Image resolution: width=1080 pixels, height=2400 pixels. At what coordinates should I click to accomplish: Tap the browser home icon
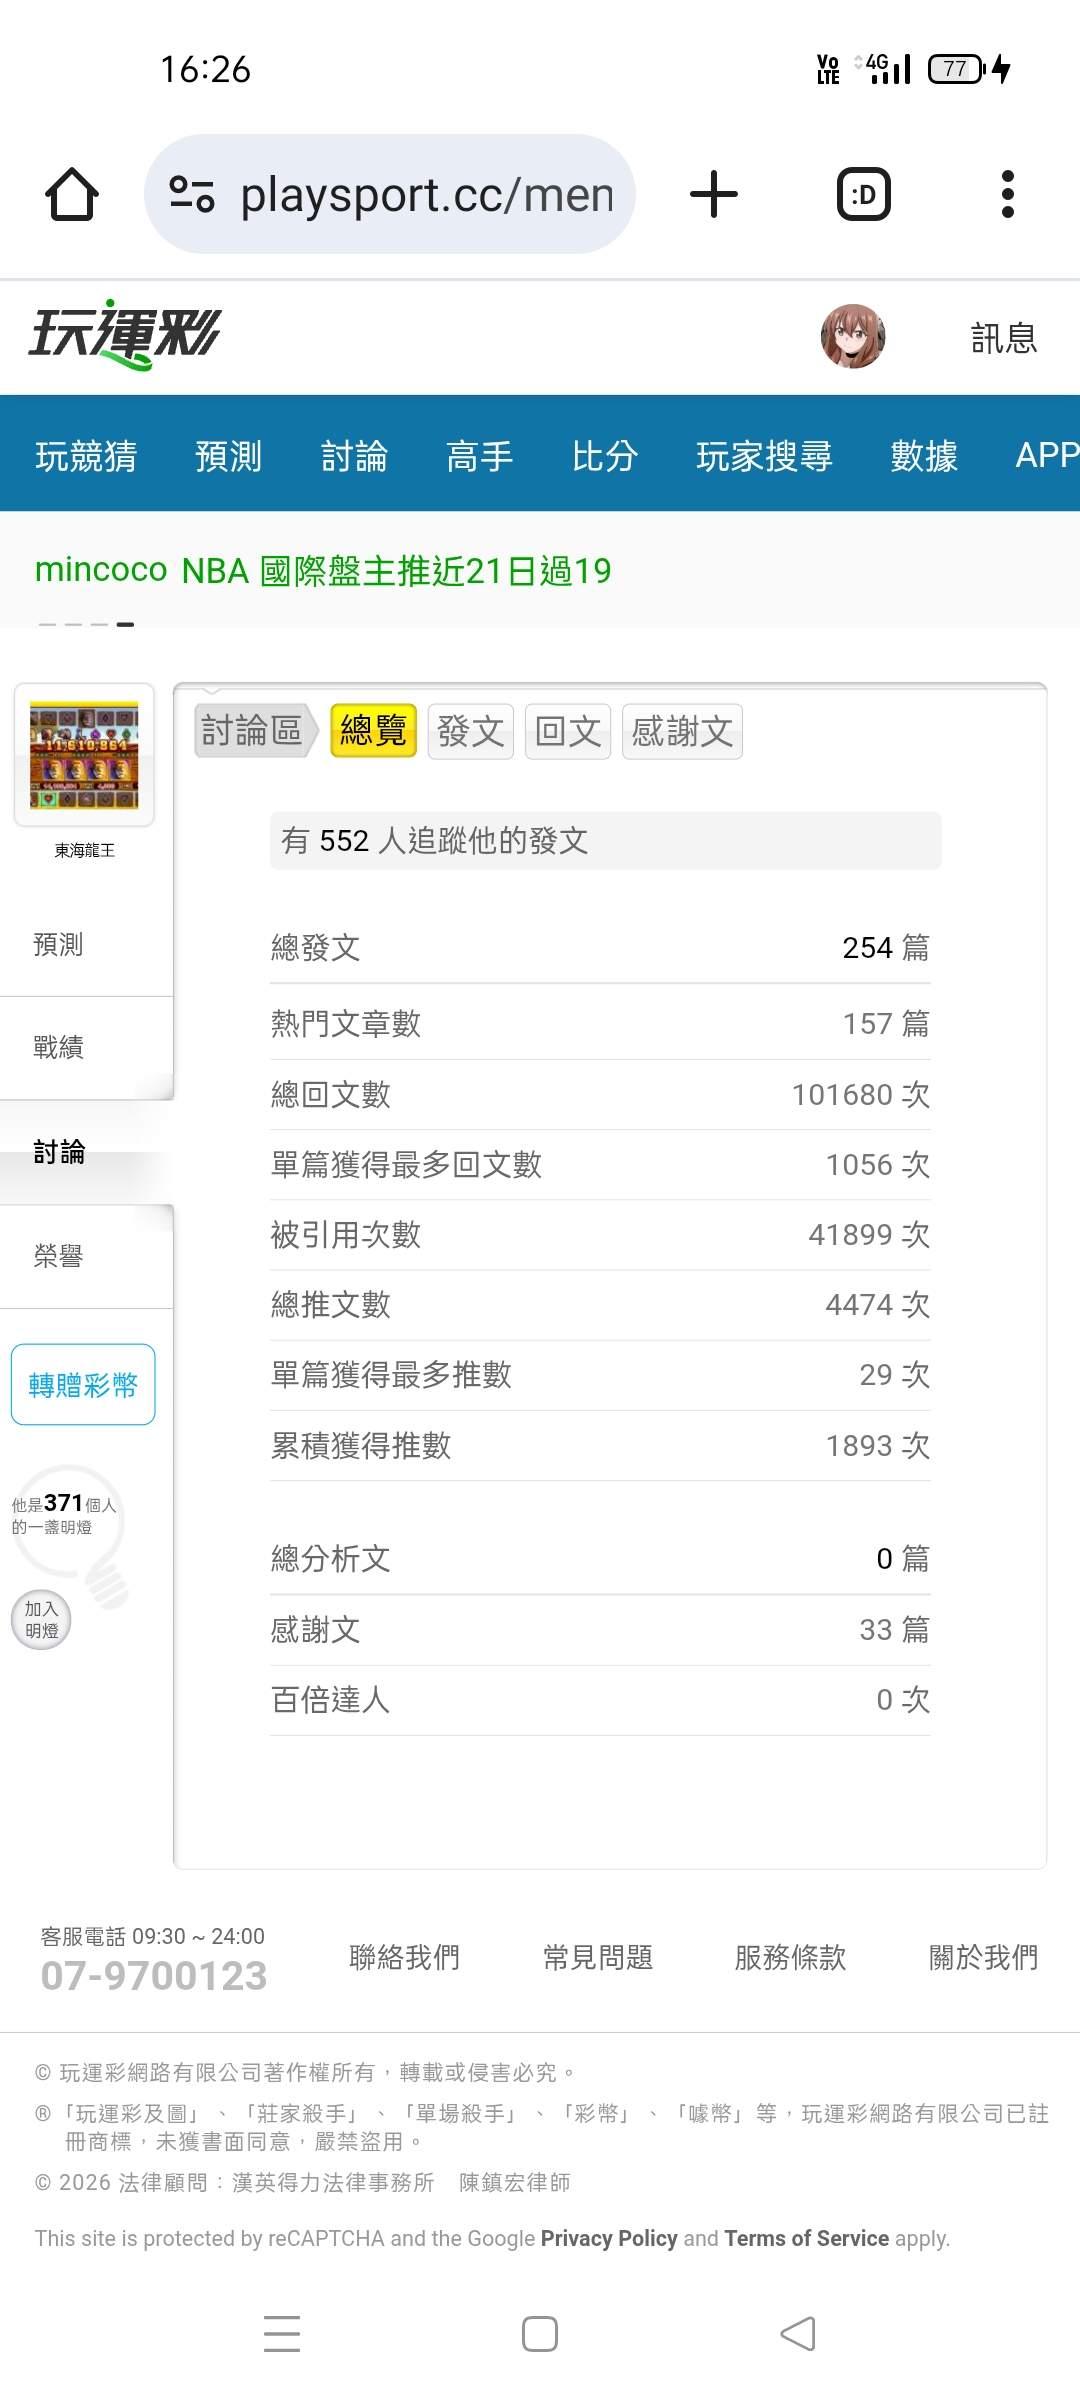tap(72, 194)
